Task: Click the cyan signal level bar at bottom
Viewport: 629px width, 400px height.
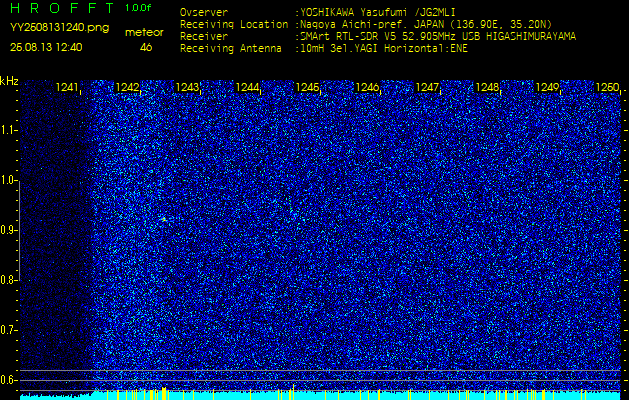Action: point(320,396)
